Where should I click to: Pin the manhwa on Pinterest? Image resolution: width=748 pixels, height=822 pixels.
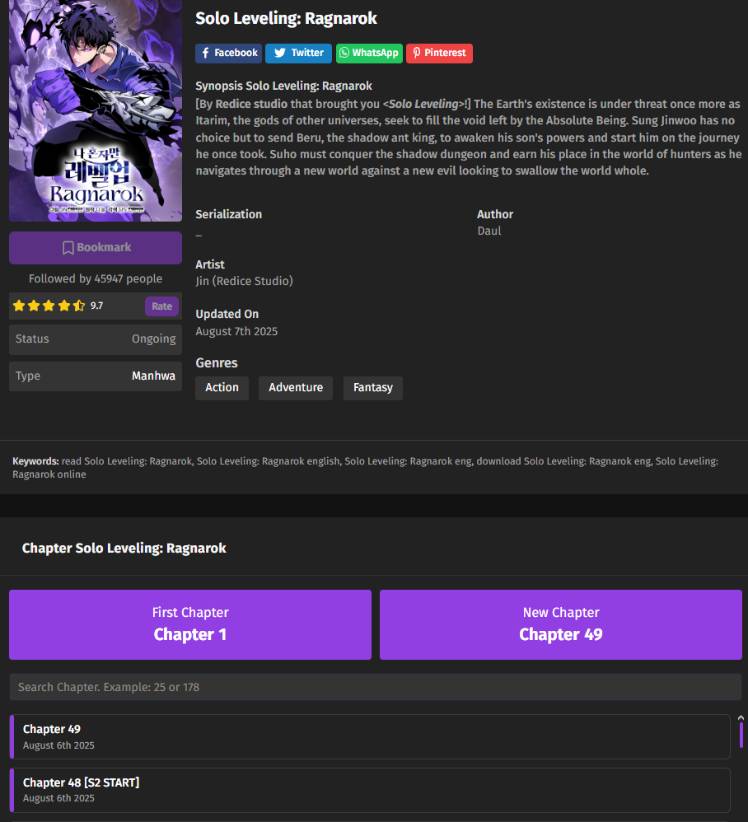(x=439, y=53)
